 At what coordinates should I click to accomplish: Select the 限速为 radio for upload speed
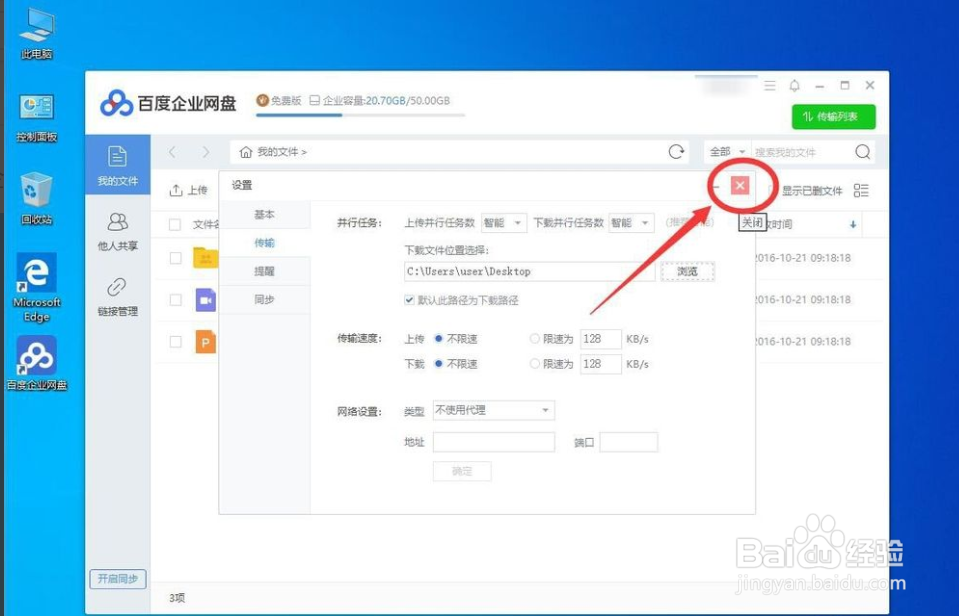(535, 338)
